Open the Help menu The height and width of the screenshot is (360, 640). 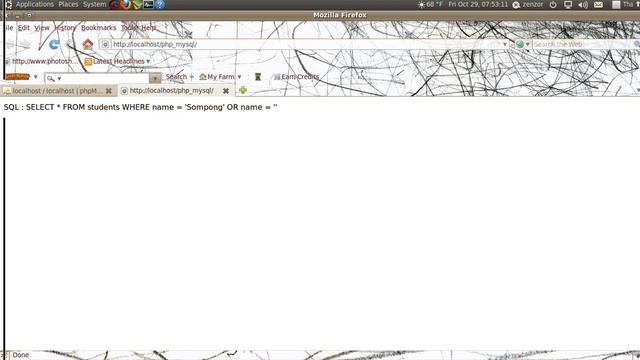pos(149,28)
